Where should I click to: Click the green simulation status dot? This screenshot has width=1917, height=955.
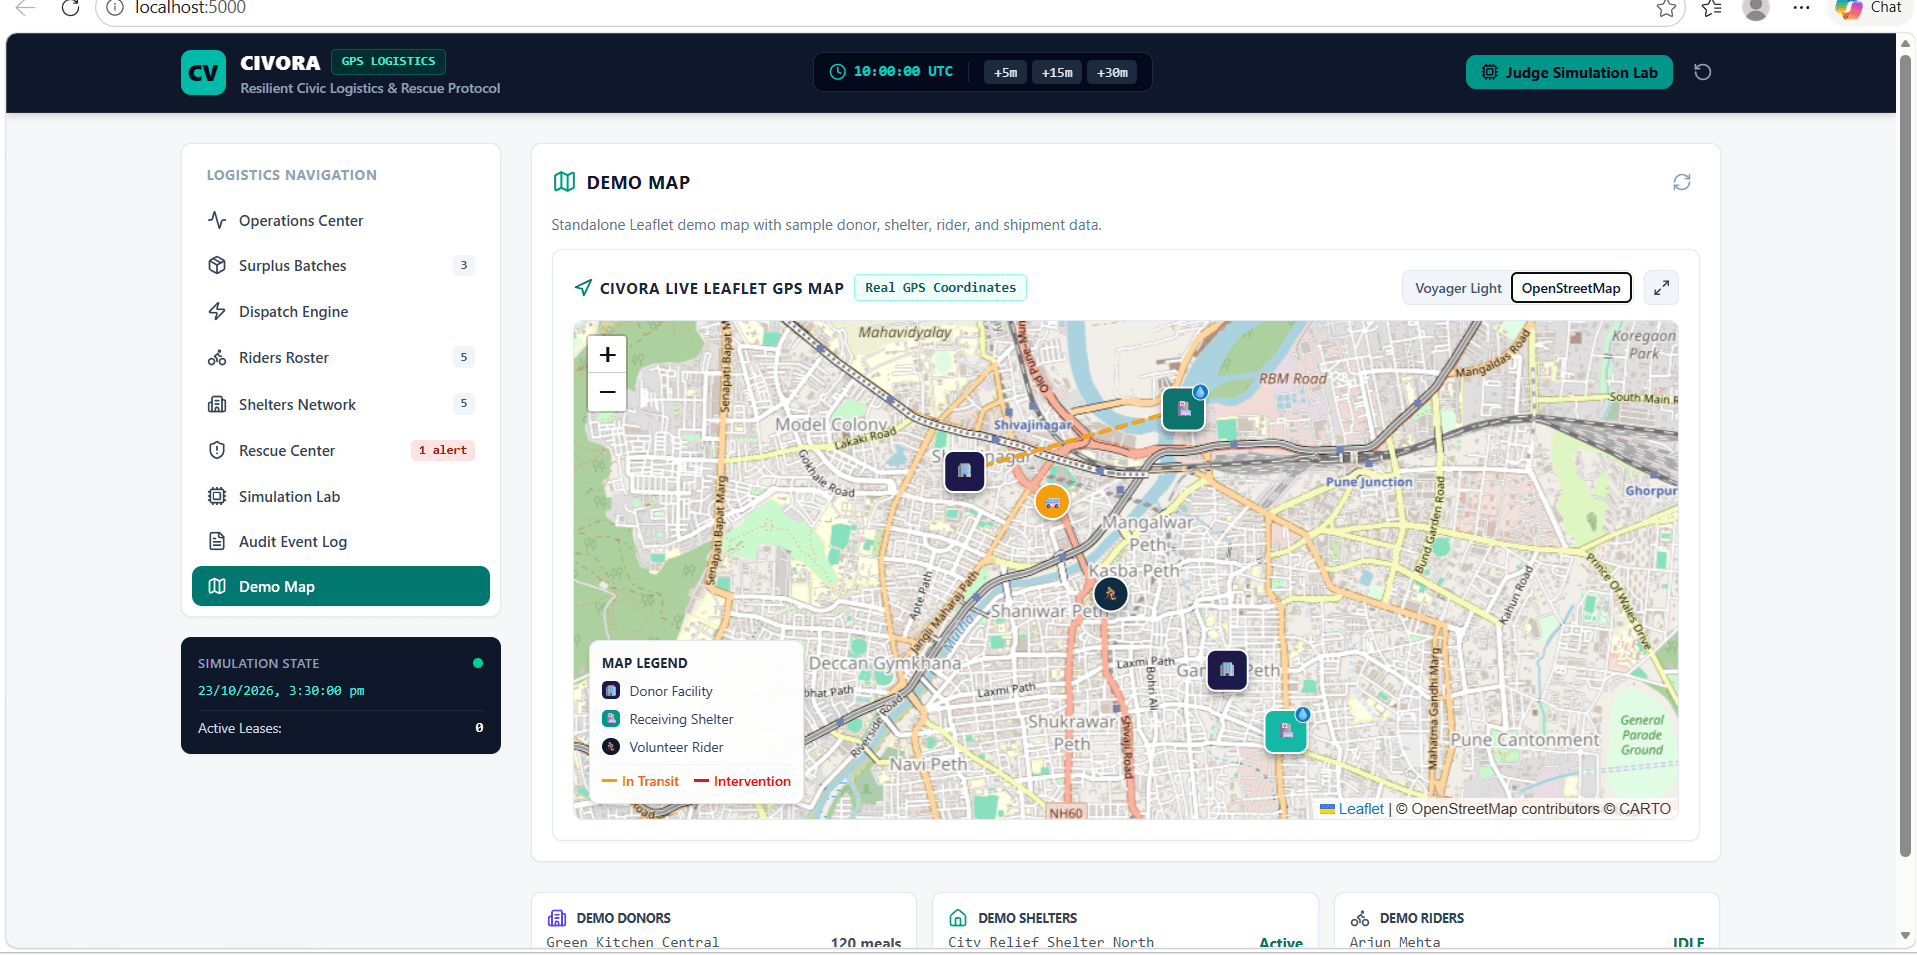click(x=478, y=663)
